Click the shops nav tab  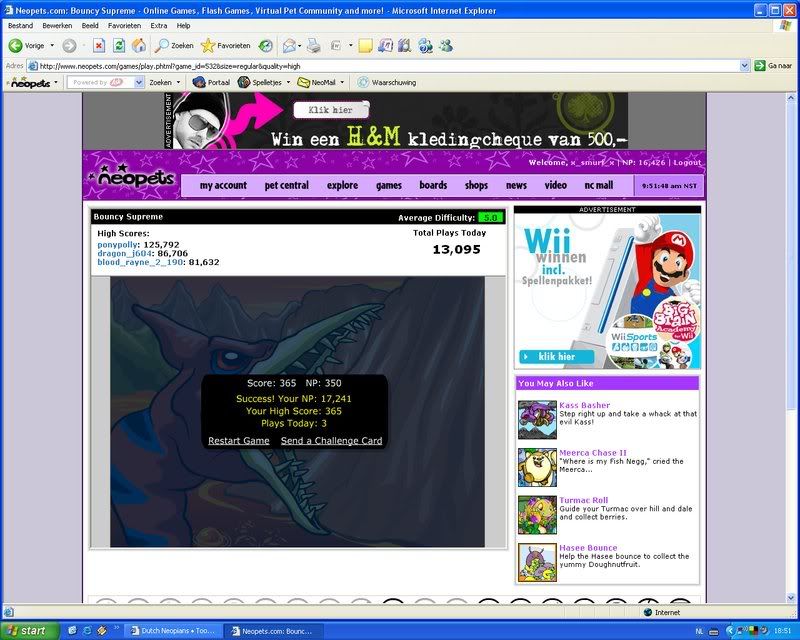pos(477,185)
